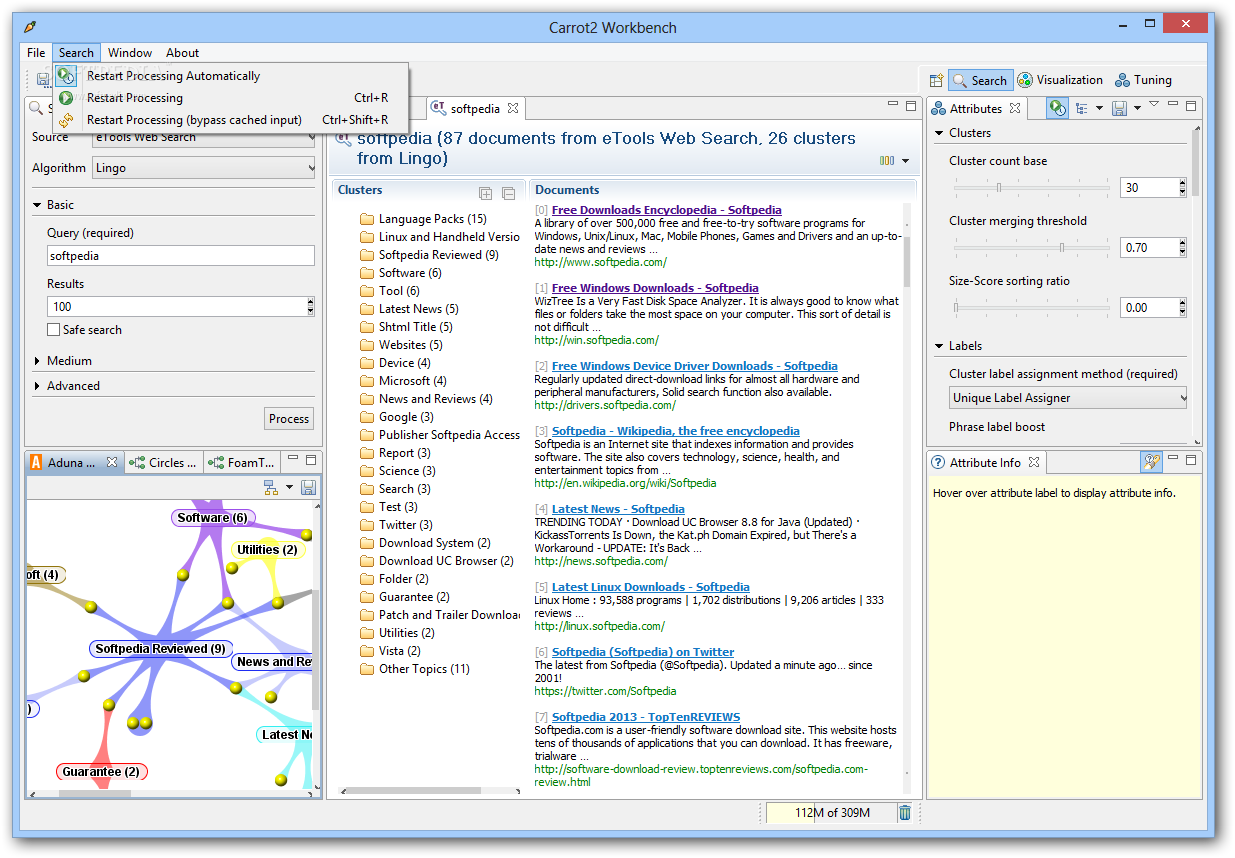Adjust the Cluster merging threshold slider
1235x858 pixels.
[1032, 247]
